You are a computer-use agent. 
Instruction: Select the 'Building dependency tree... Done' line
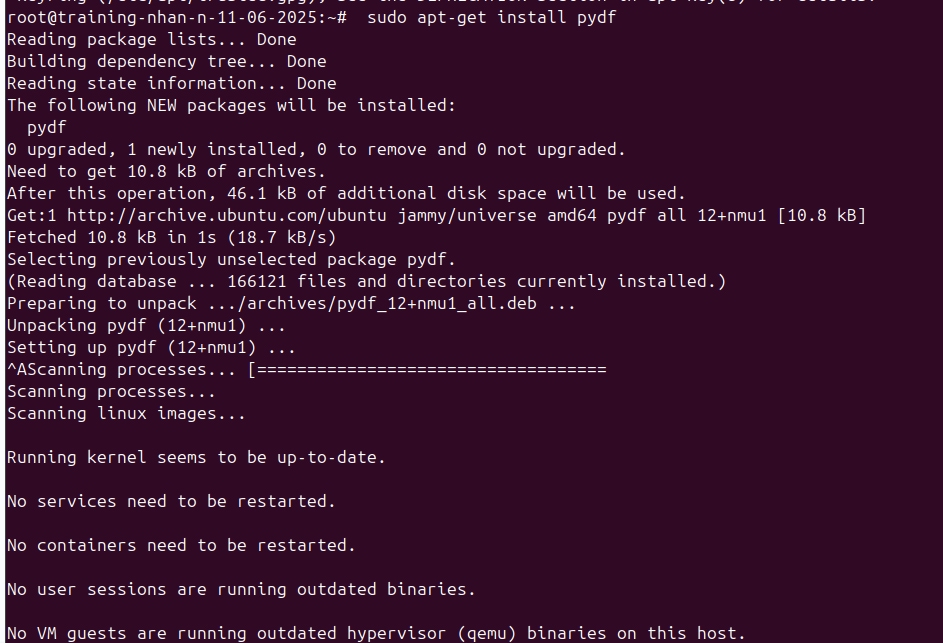(167, 62)
